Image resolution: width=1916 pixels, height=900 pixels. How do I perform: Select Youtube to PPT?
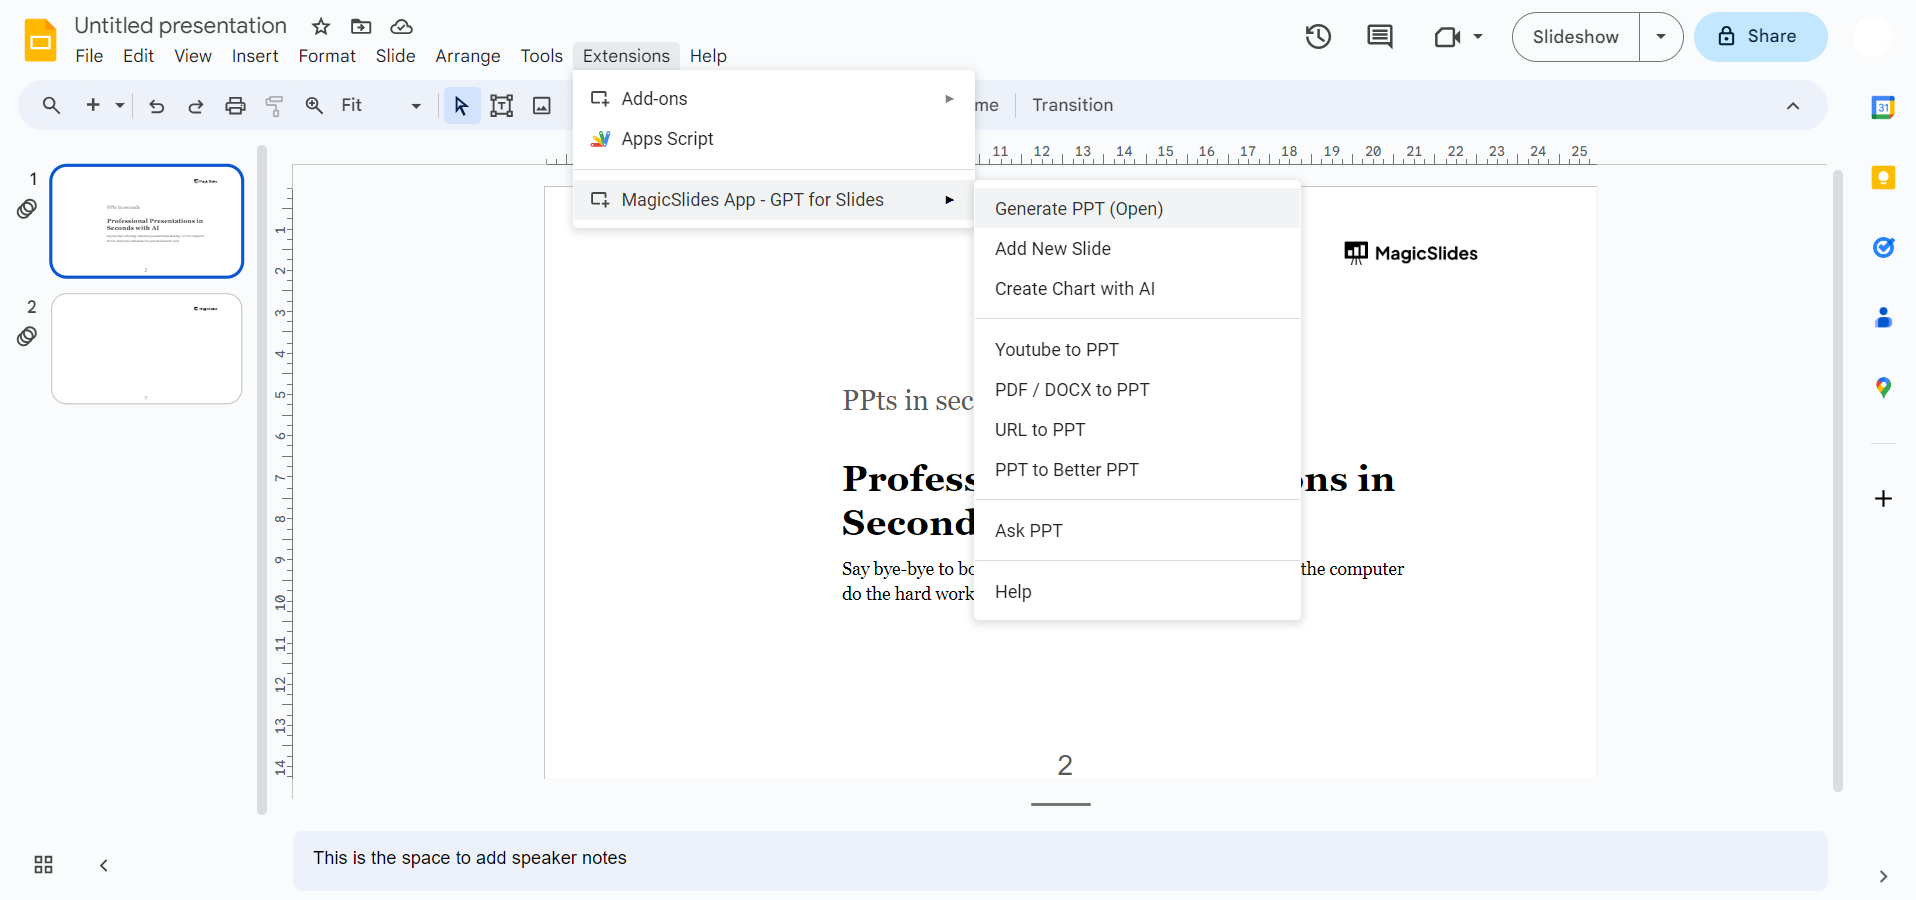pyautogui.click(x=1137, y=349)
